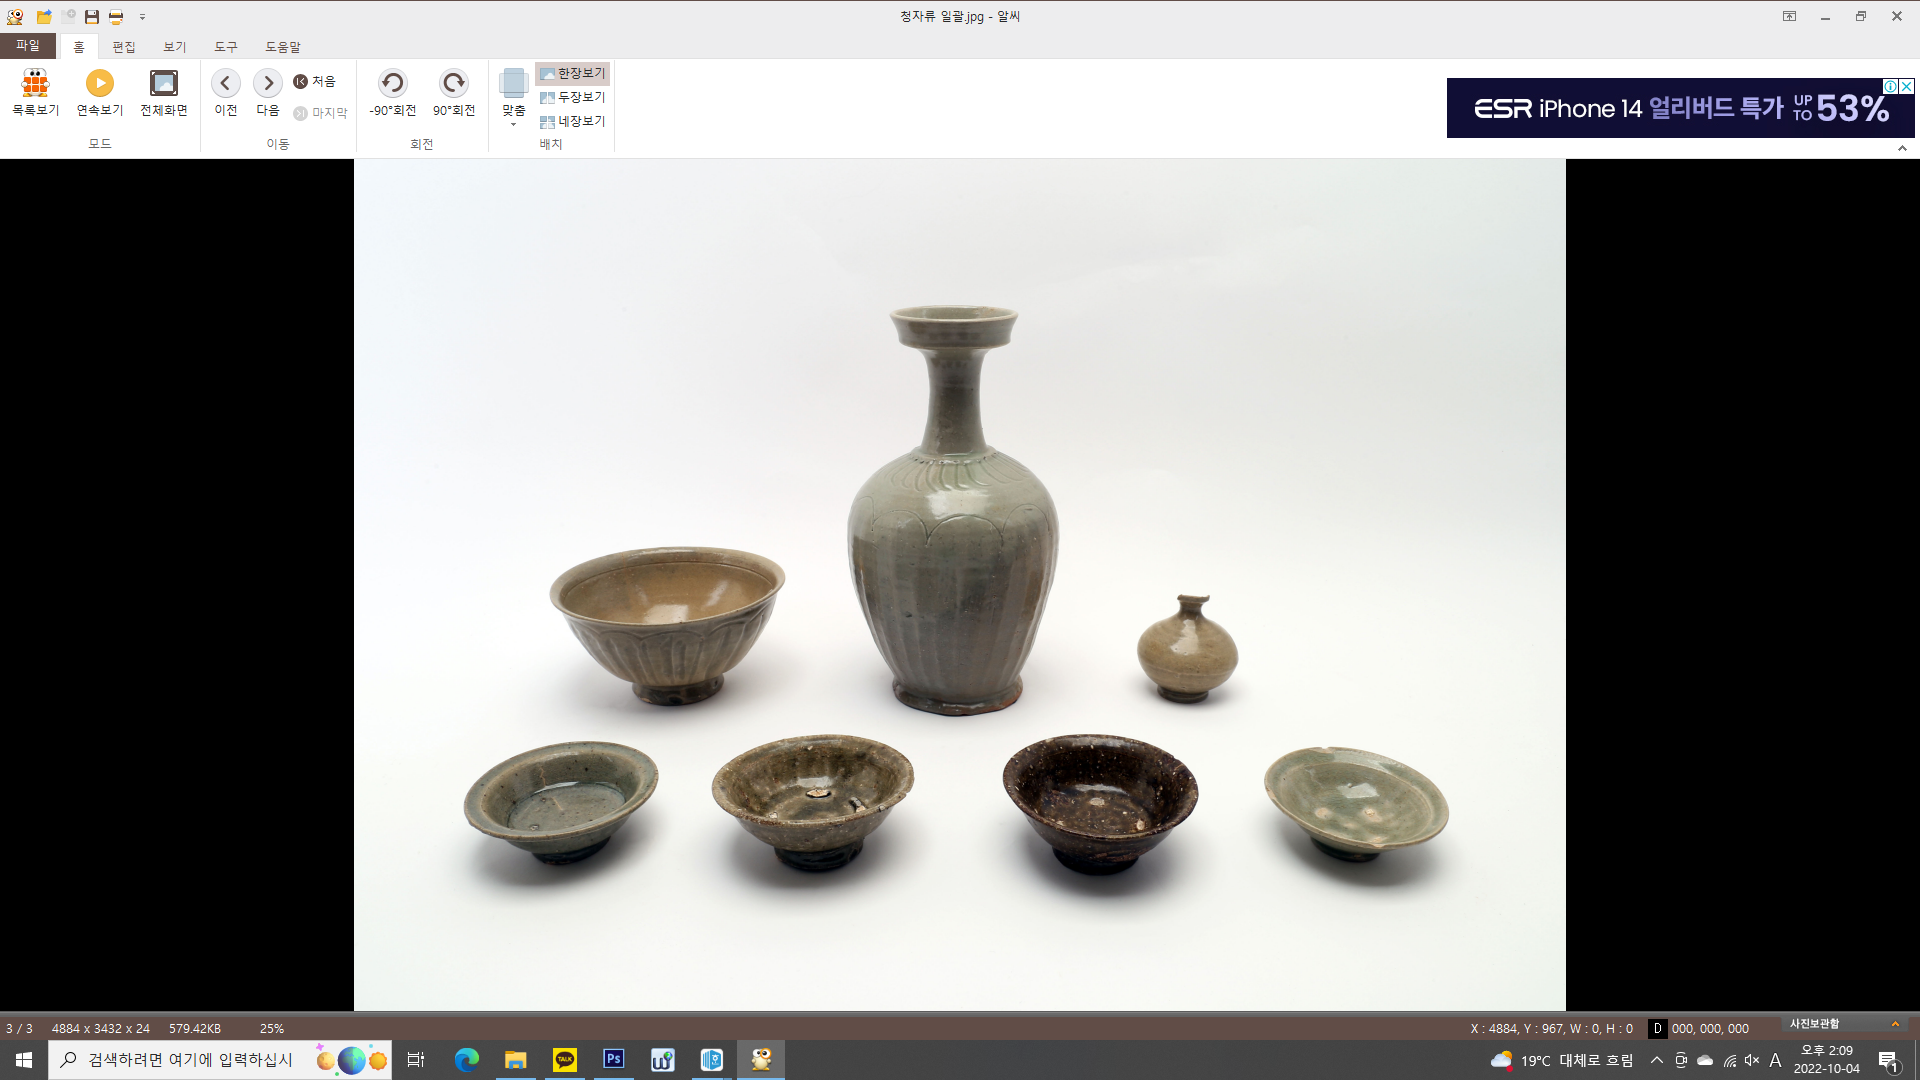Switch to two page view (두장보기)
The image size is (1920, 1080).
coord(573,97)
